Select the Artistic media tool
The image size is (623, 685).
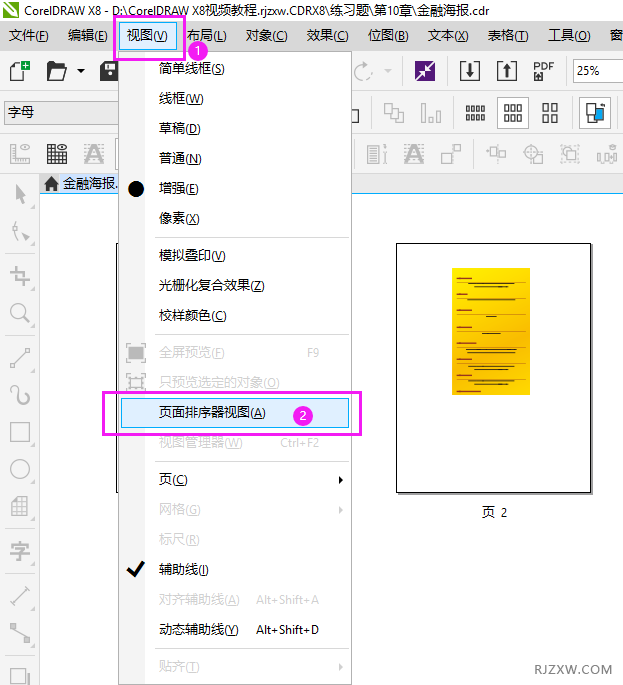[20, 395]
